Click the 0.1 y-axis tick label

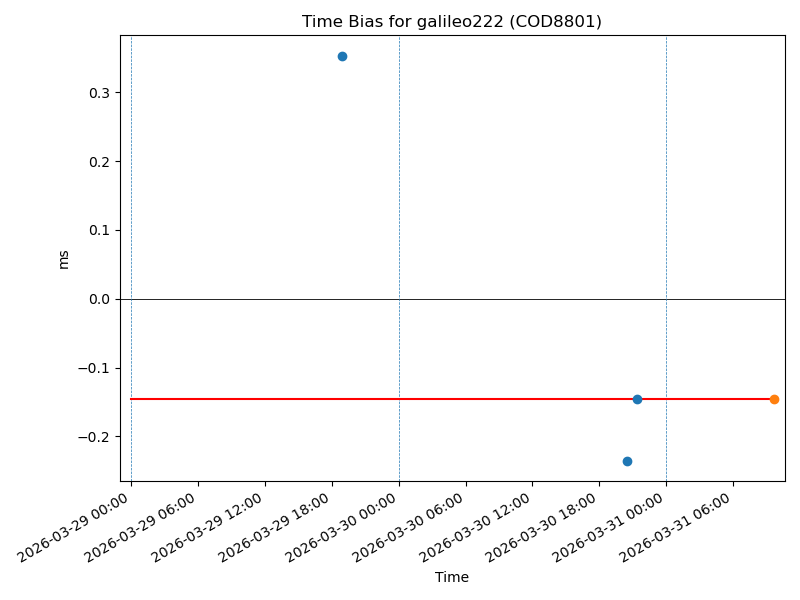coord(98,230)
